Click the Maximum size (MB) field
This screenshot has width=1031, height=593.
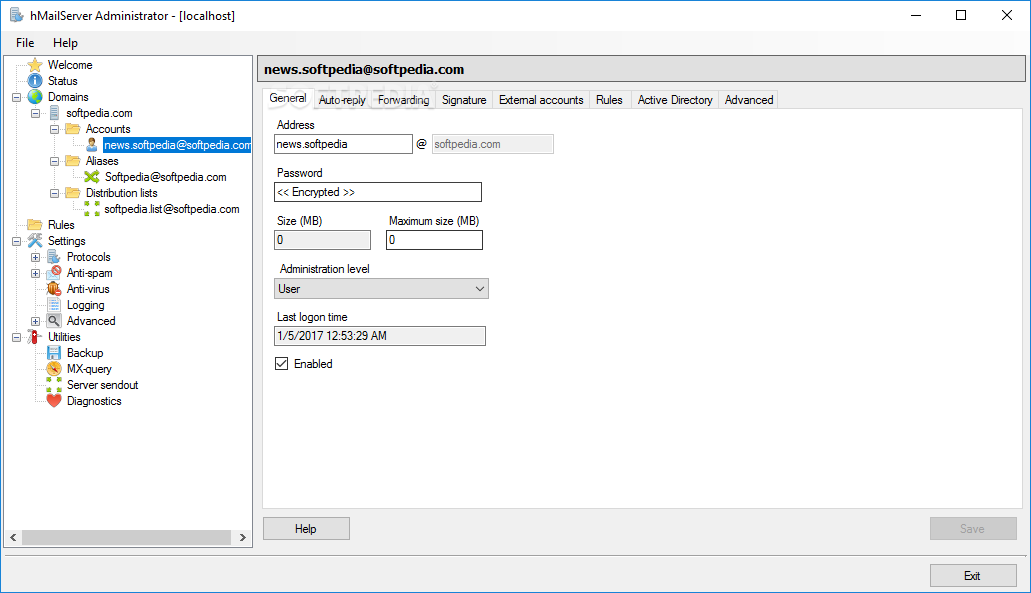point(434,240)
